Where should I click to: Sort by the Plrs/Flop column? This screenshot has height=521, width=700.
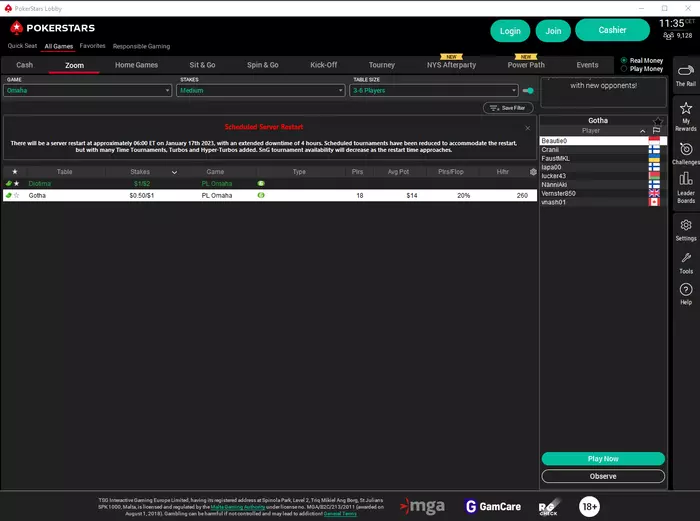(x=451, y=172)
